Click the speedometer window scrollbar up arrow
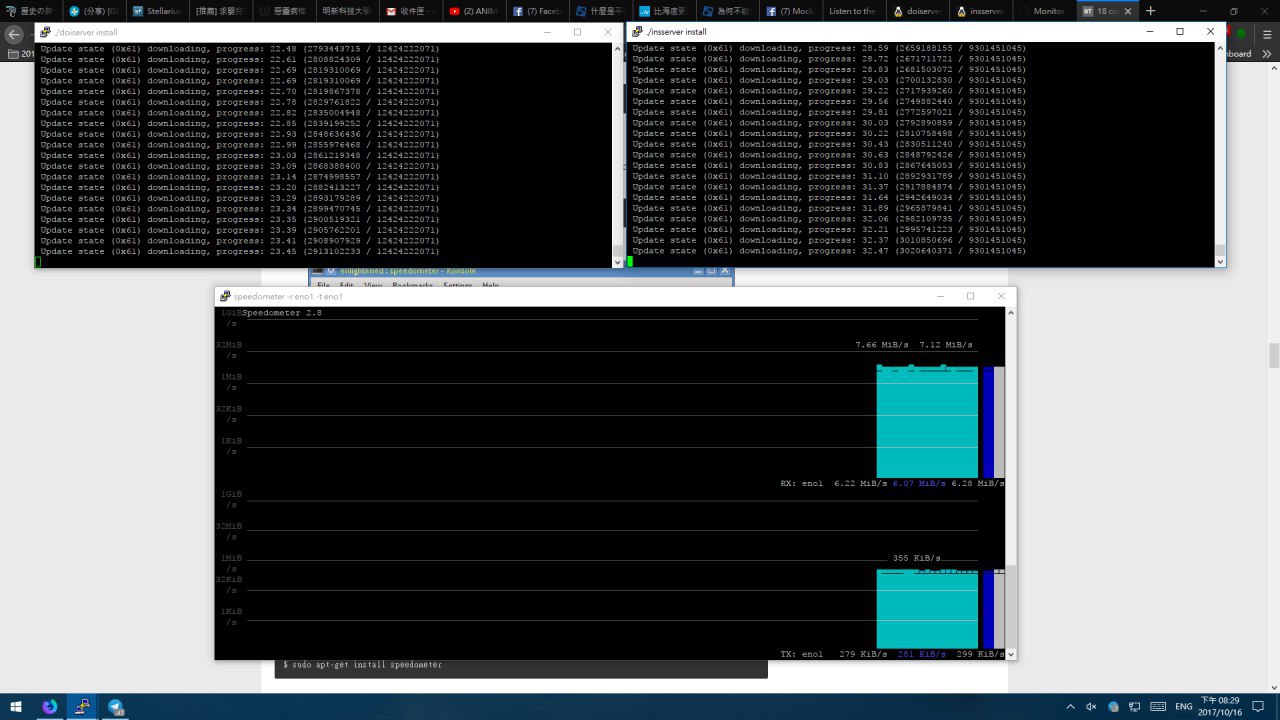This screenshot has height=720, width=1280. click(x=1011, y=313)
